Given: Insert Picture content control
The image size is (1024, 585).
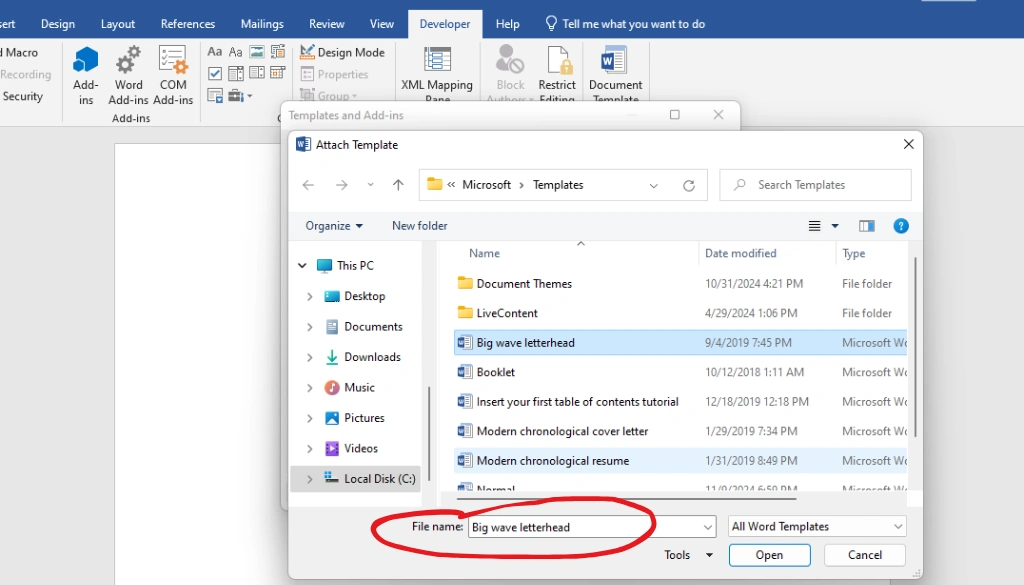Looking at the screenshot, I should click(257, 52).
